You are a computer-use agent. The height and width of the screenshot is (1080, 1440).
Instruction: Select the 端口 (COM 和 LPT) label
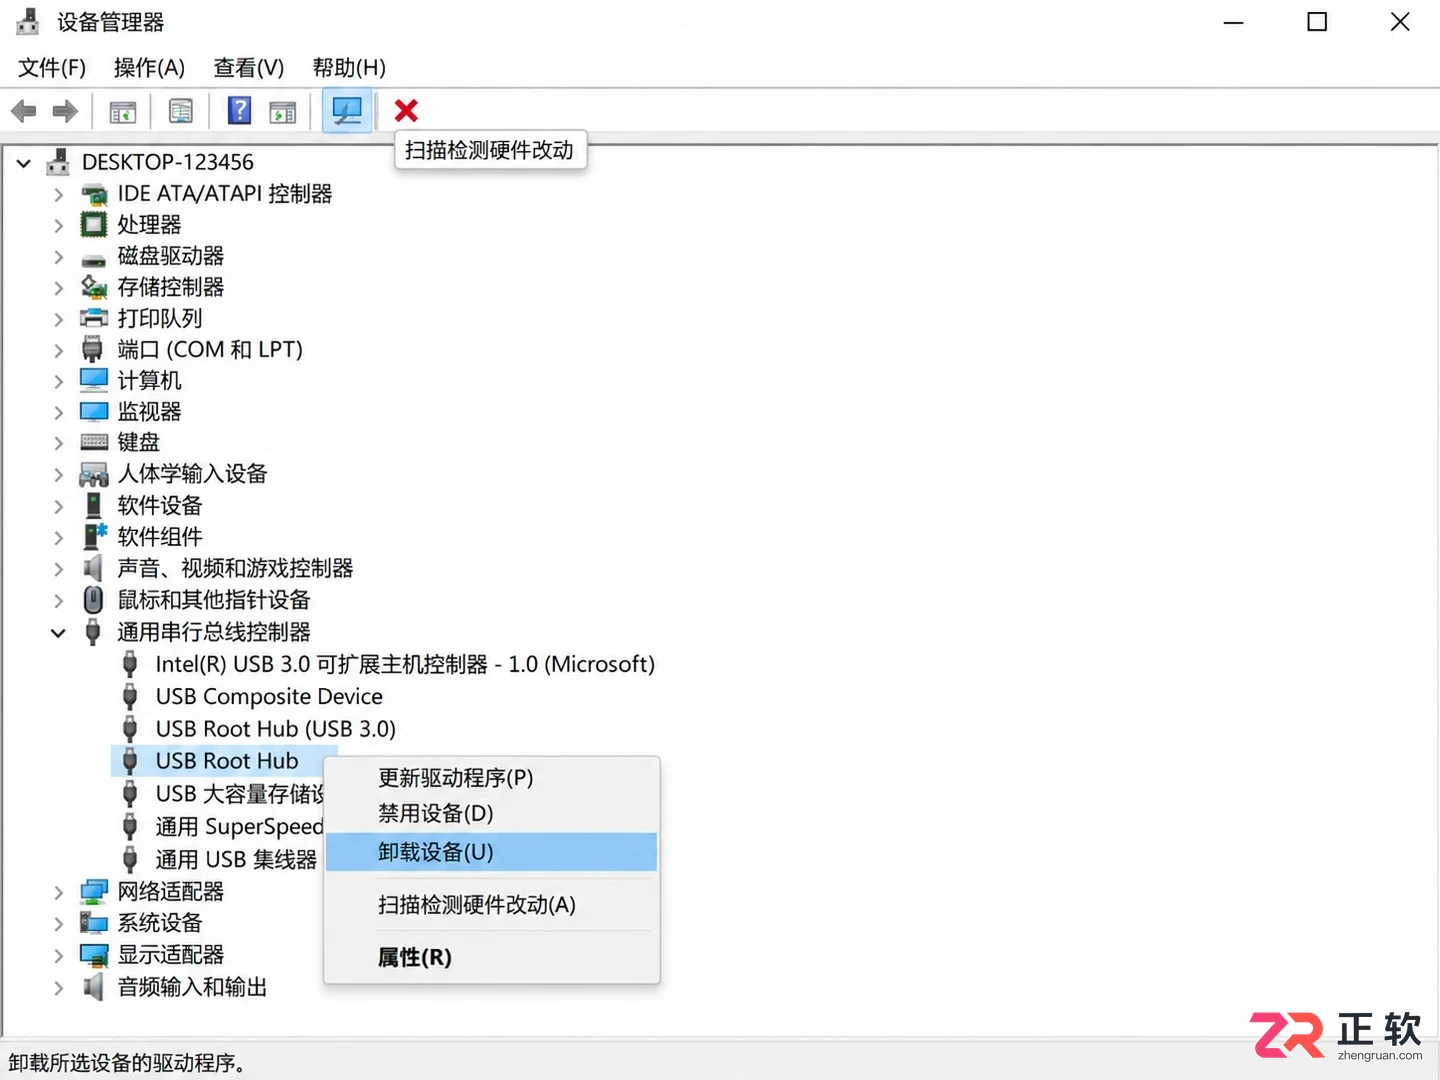coord(210,349)
